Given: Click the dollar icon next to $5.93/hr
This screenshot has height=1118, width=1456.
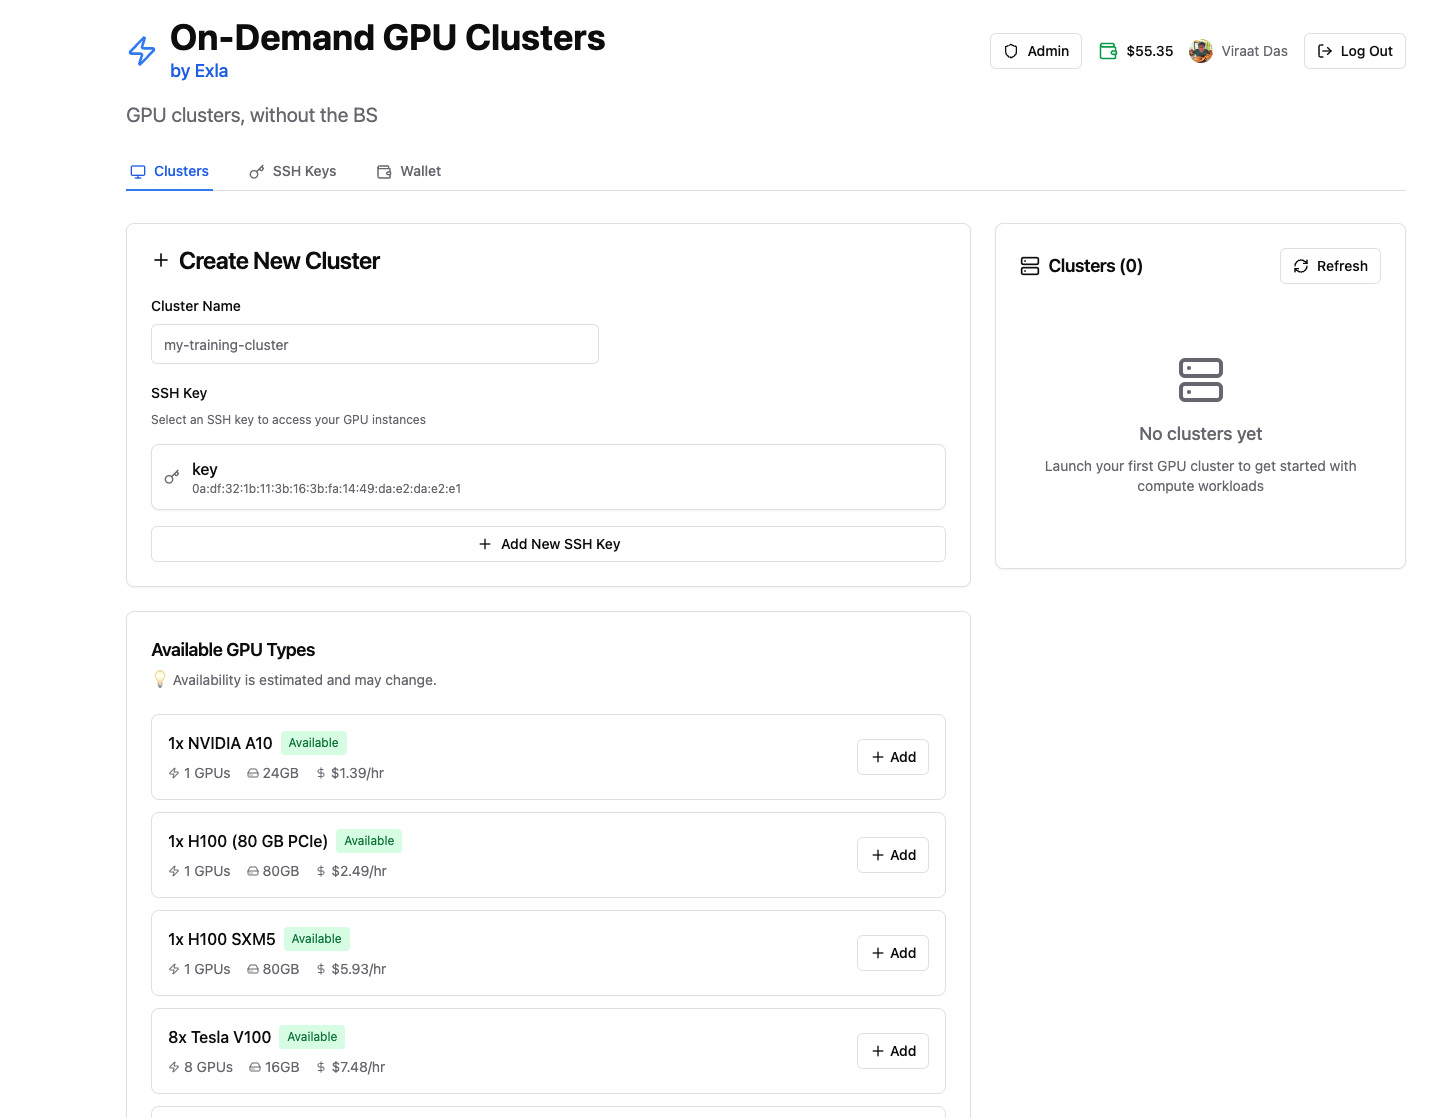Looking at the screenshot, I should [321, 969].
